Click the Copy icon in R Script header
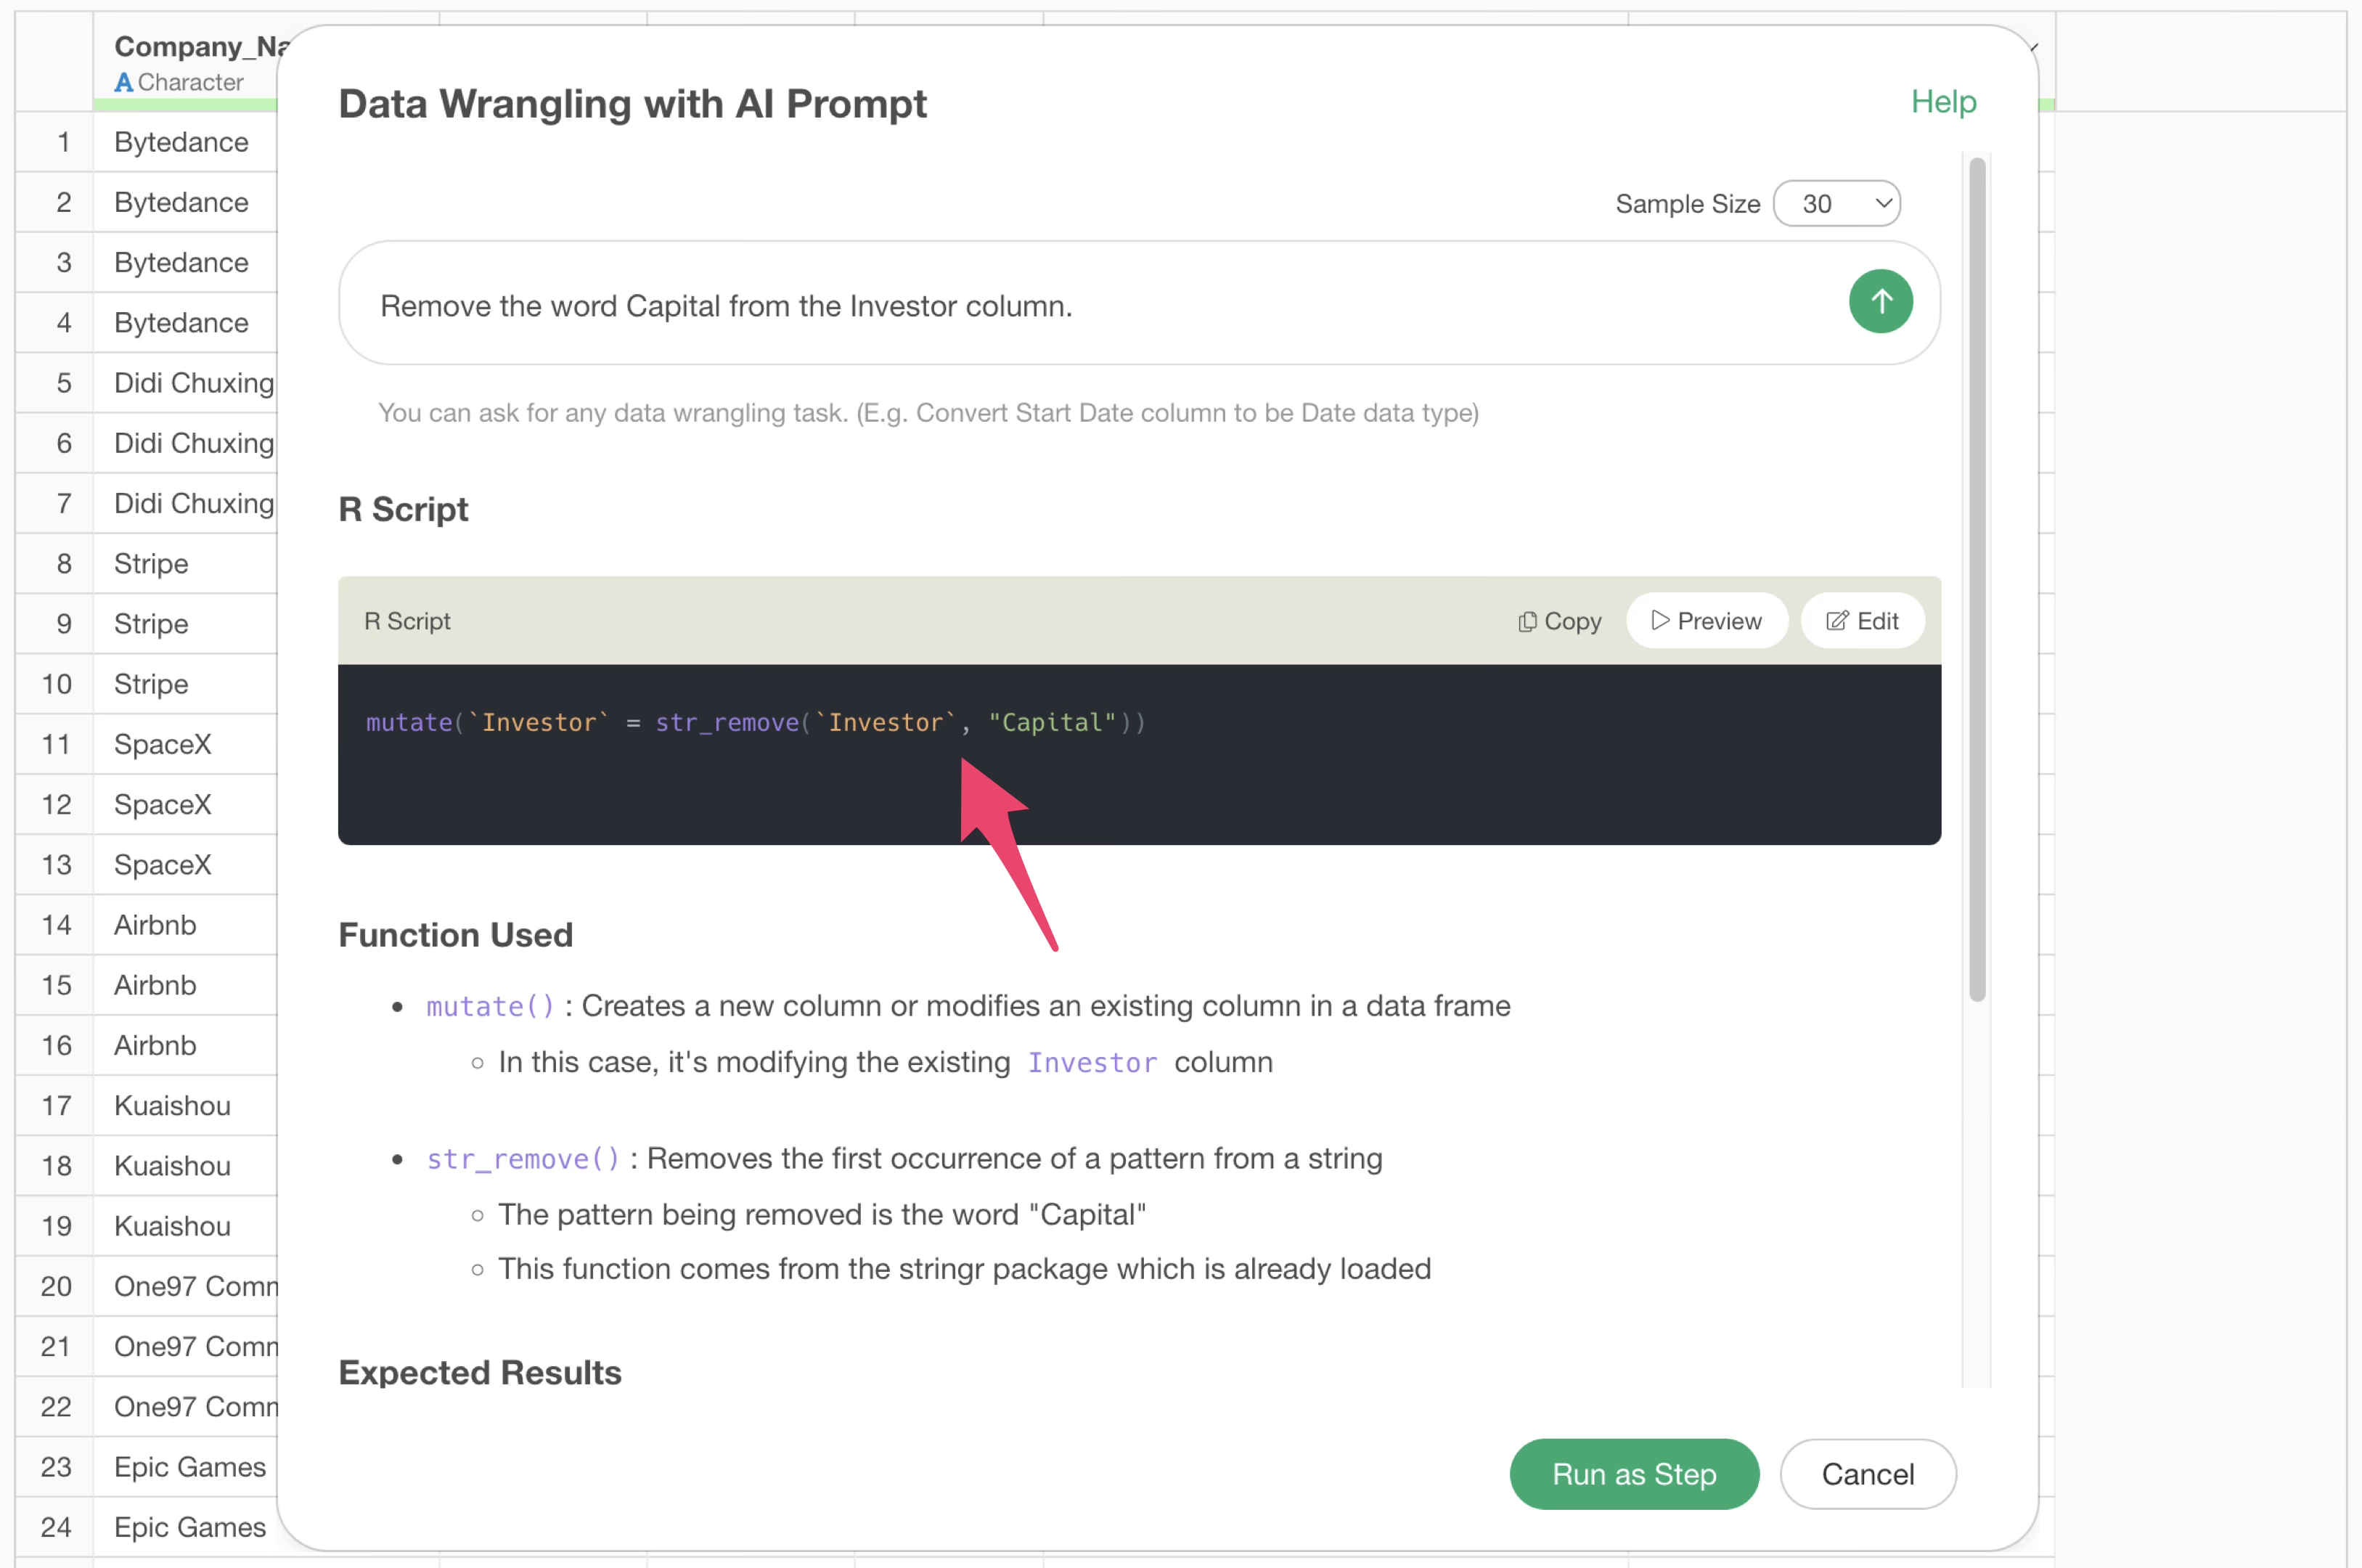This screenshot has height=1568, width=2362. click(1526, 622)
